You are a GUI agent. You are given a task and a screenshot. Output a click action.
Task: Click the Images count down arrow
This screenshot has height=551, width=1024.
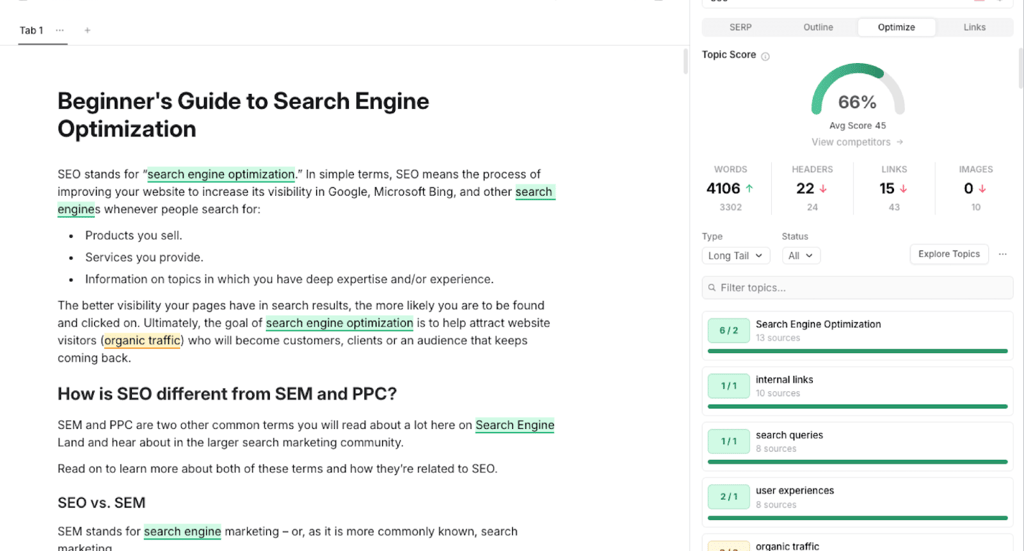click(x=982, y=189)
